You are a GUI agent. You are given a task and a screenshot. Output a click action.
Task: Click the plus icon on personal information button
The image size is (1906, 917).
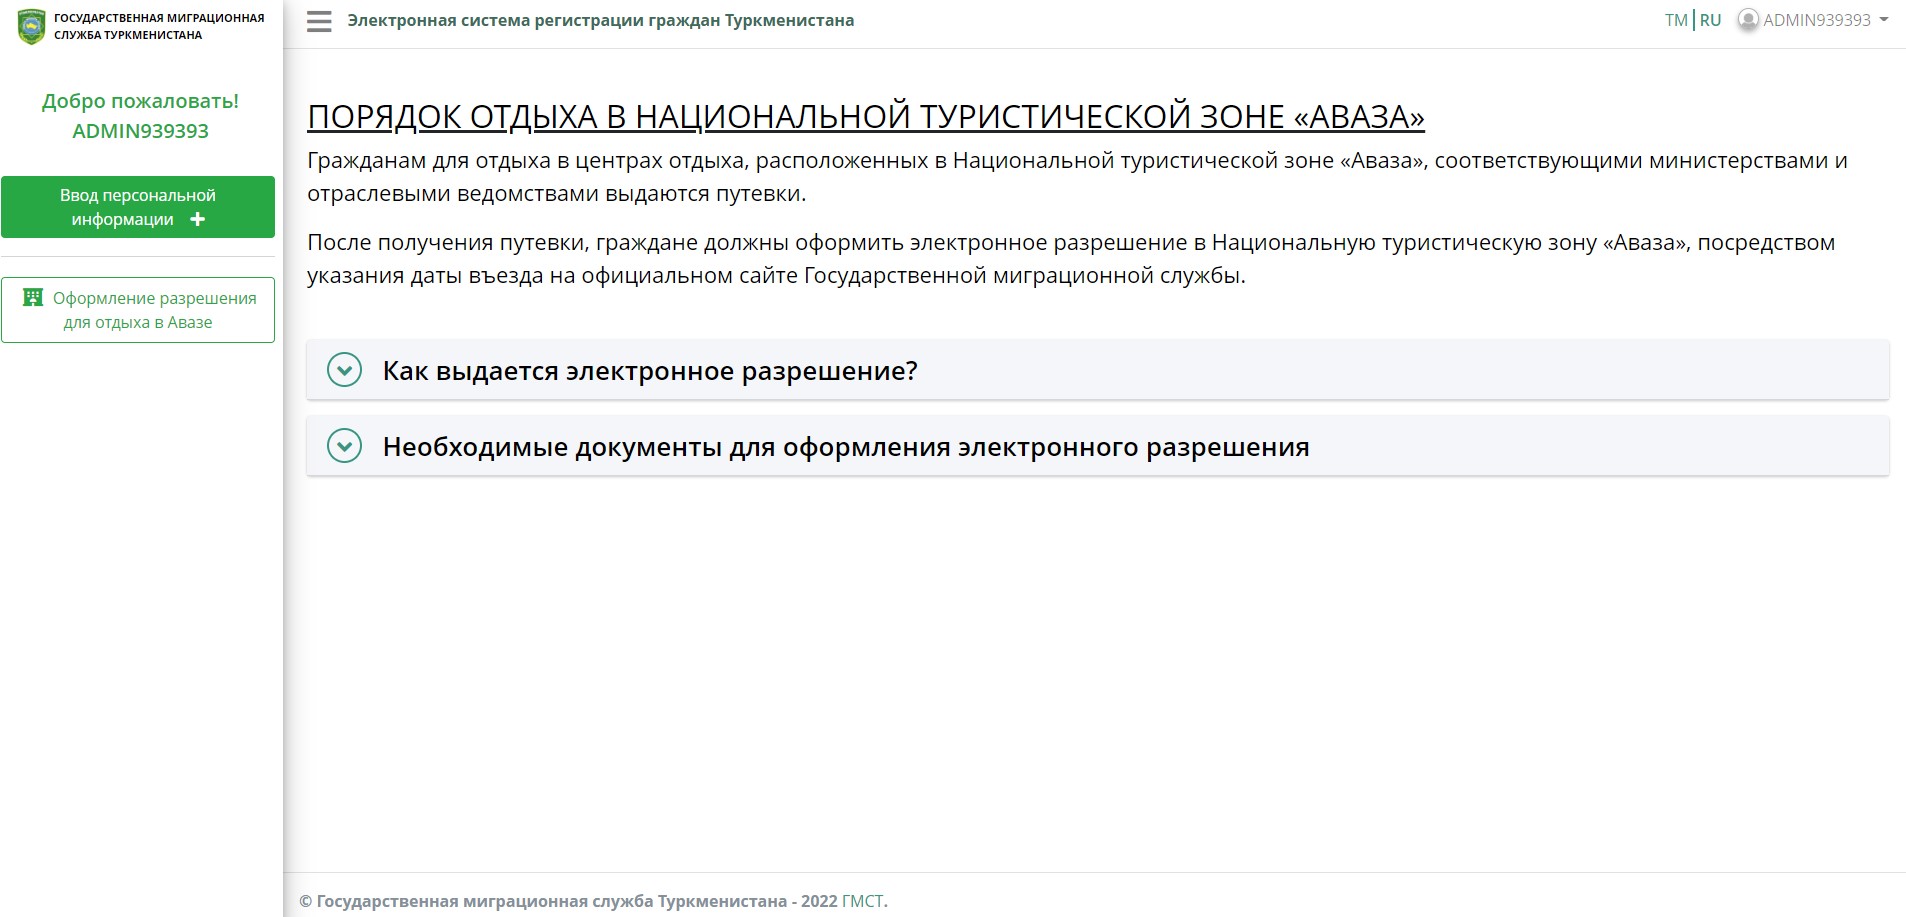point(198,219)
